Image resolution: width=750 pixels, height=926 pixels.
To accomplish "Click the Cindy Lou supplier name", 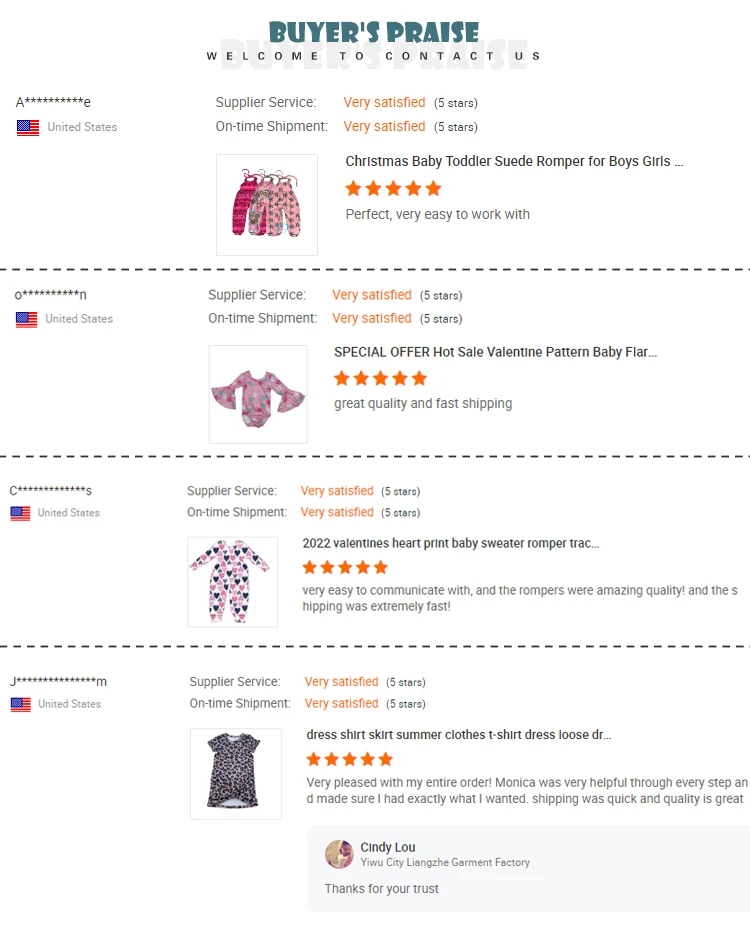I will tap(388, 847).
